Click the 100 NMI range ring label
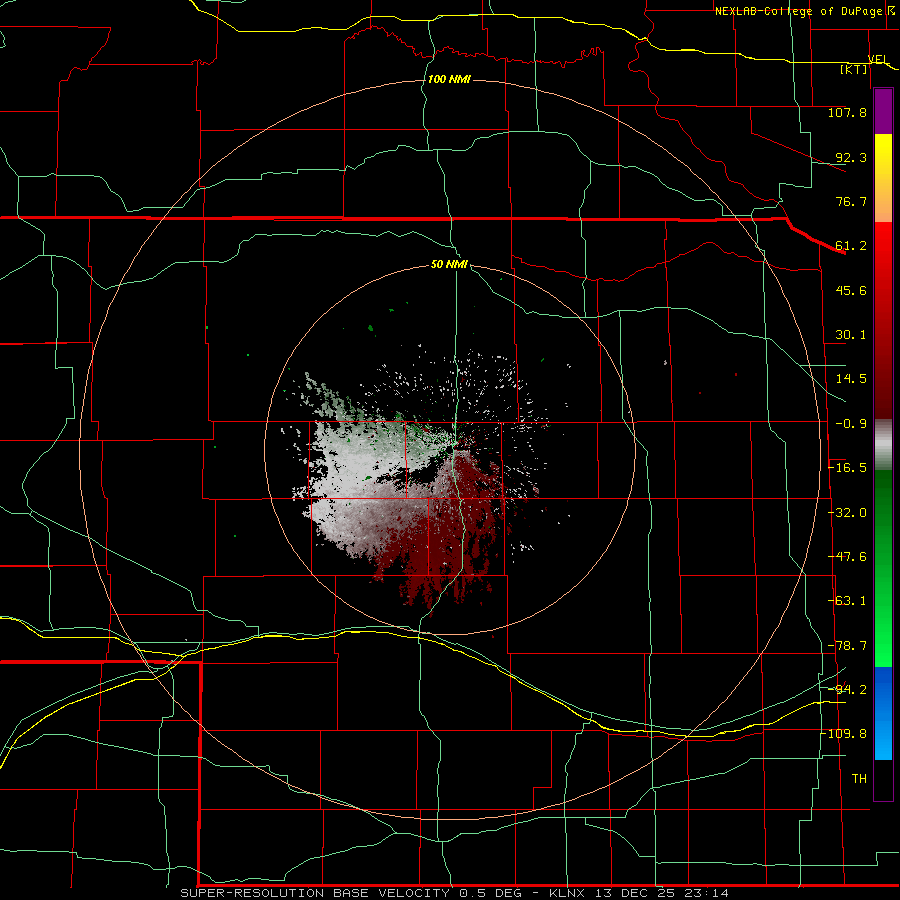 pos(449,79)
